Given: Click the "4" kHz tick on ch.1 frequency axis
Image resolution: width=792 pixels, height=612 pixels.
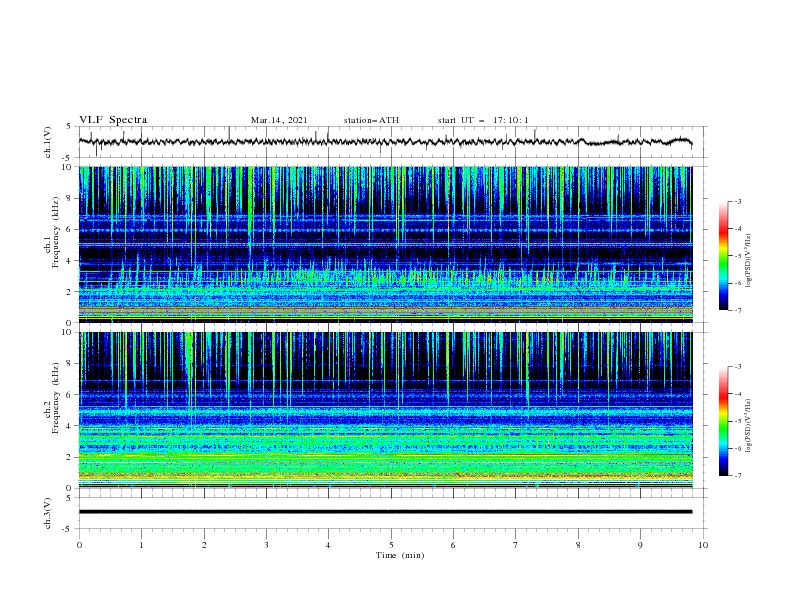Looking at the screenshot, I should 69,261.
